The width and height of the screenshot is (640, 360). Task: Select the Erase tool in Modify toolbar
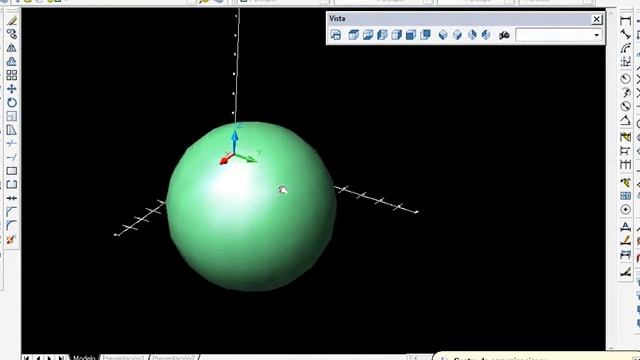point(11,20)
